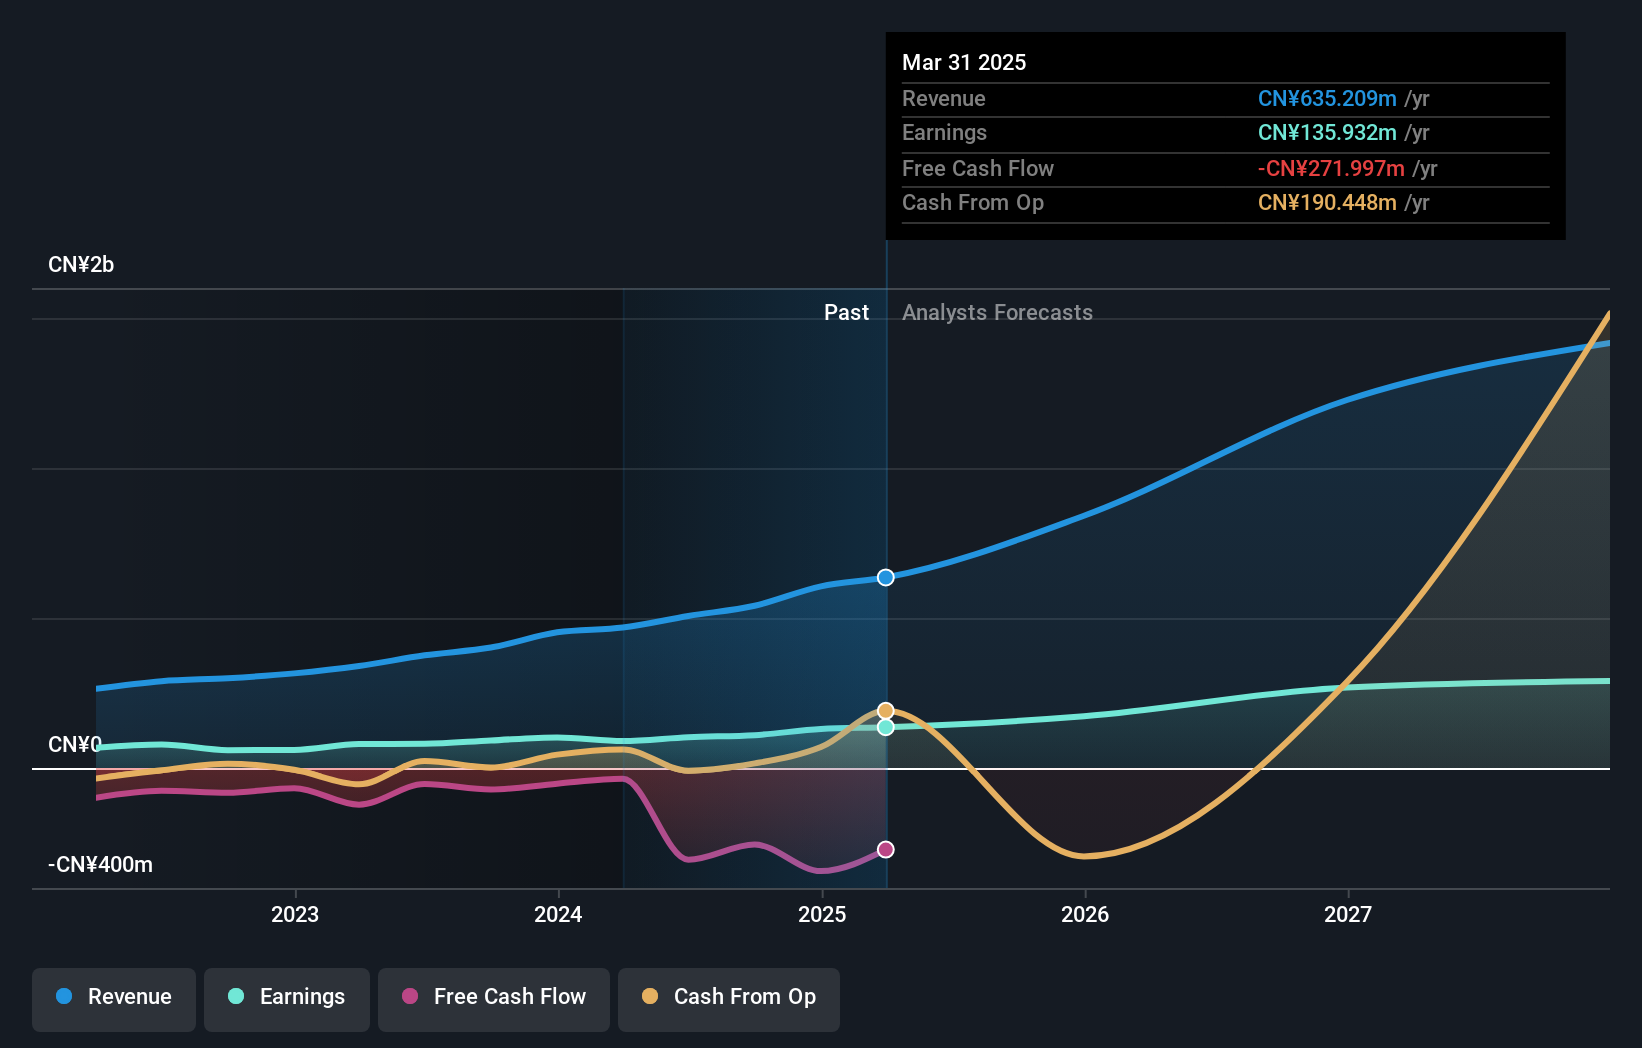The height and width of the screenshot is (1048, 1642).
Task: Click the Cash From Op tooltip row label
Action: tap(973, 203)
